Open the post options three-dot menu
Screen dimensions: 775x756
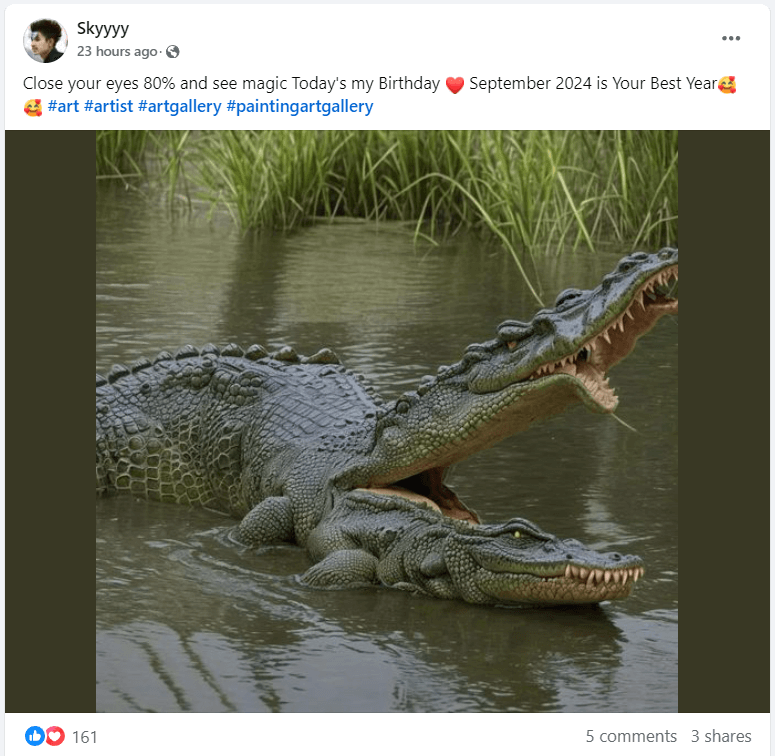point(731,38)
